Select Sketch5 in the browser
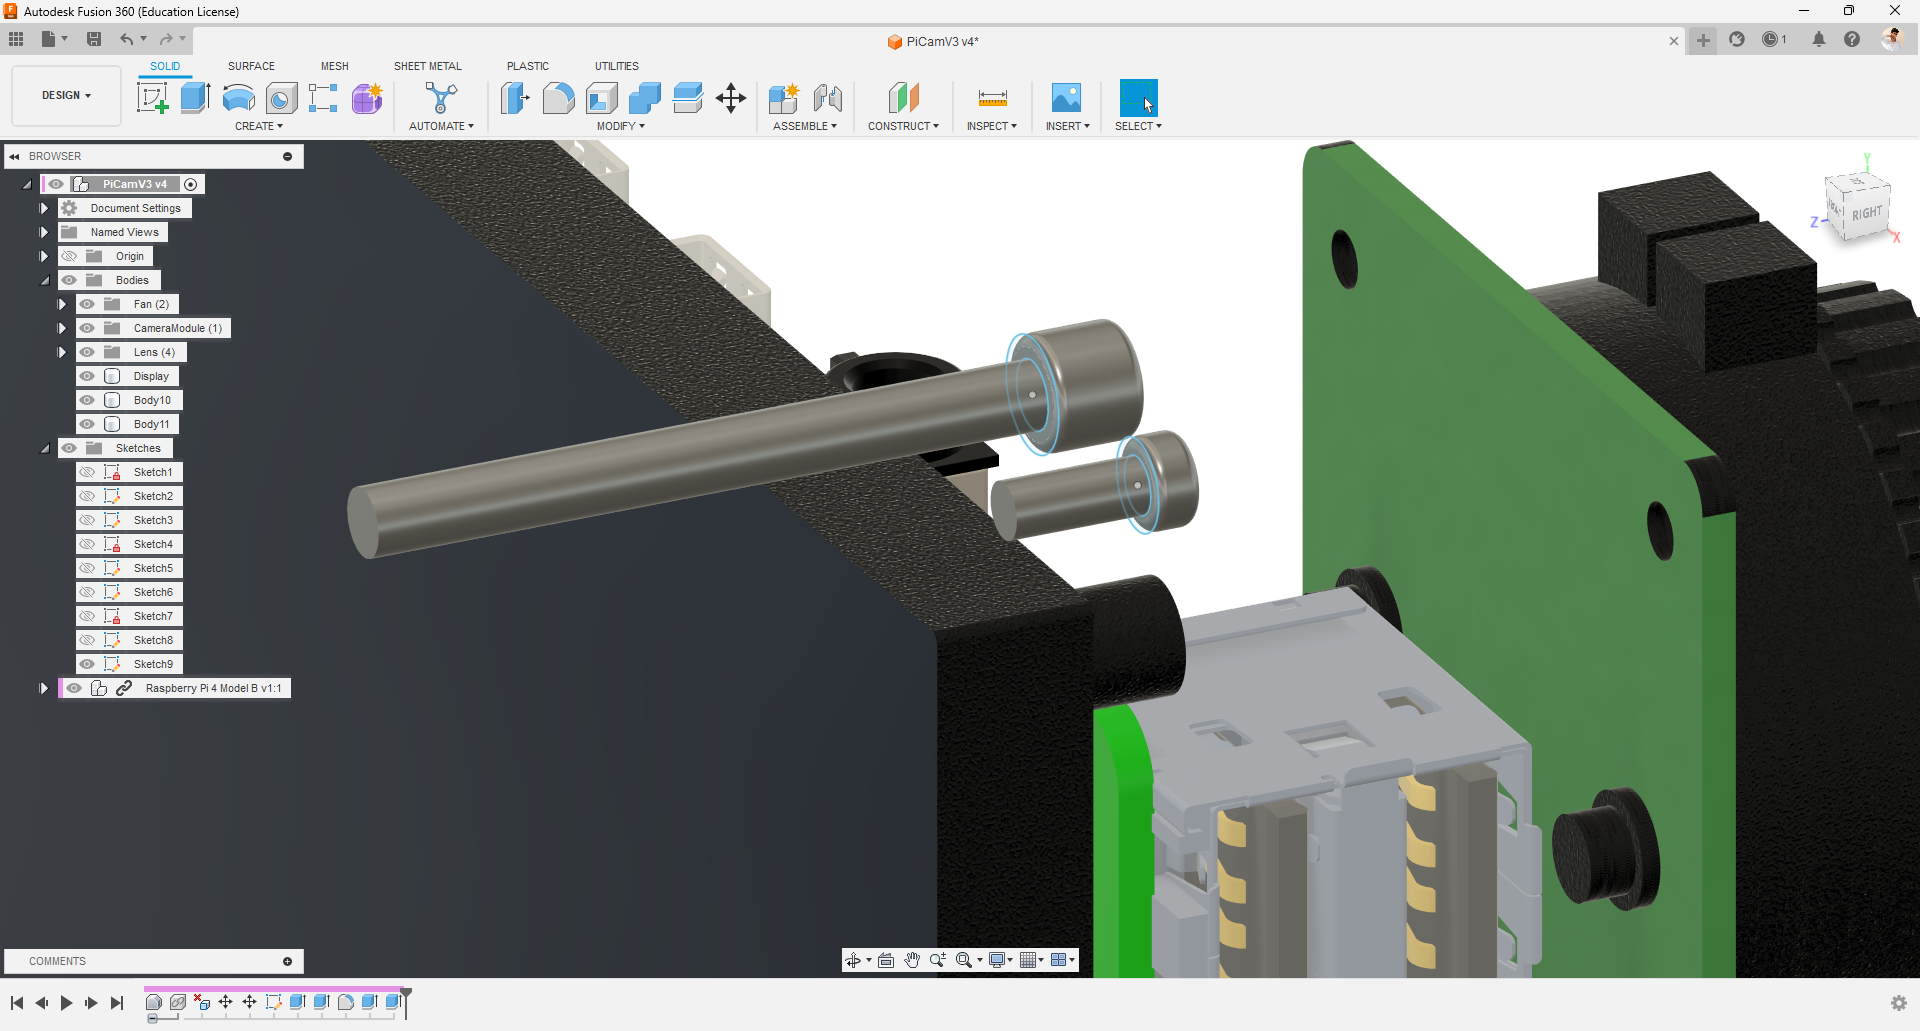The height and width of the screenshot is (1031, 1920). 153,568
